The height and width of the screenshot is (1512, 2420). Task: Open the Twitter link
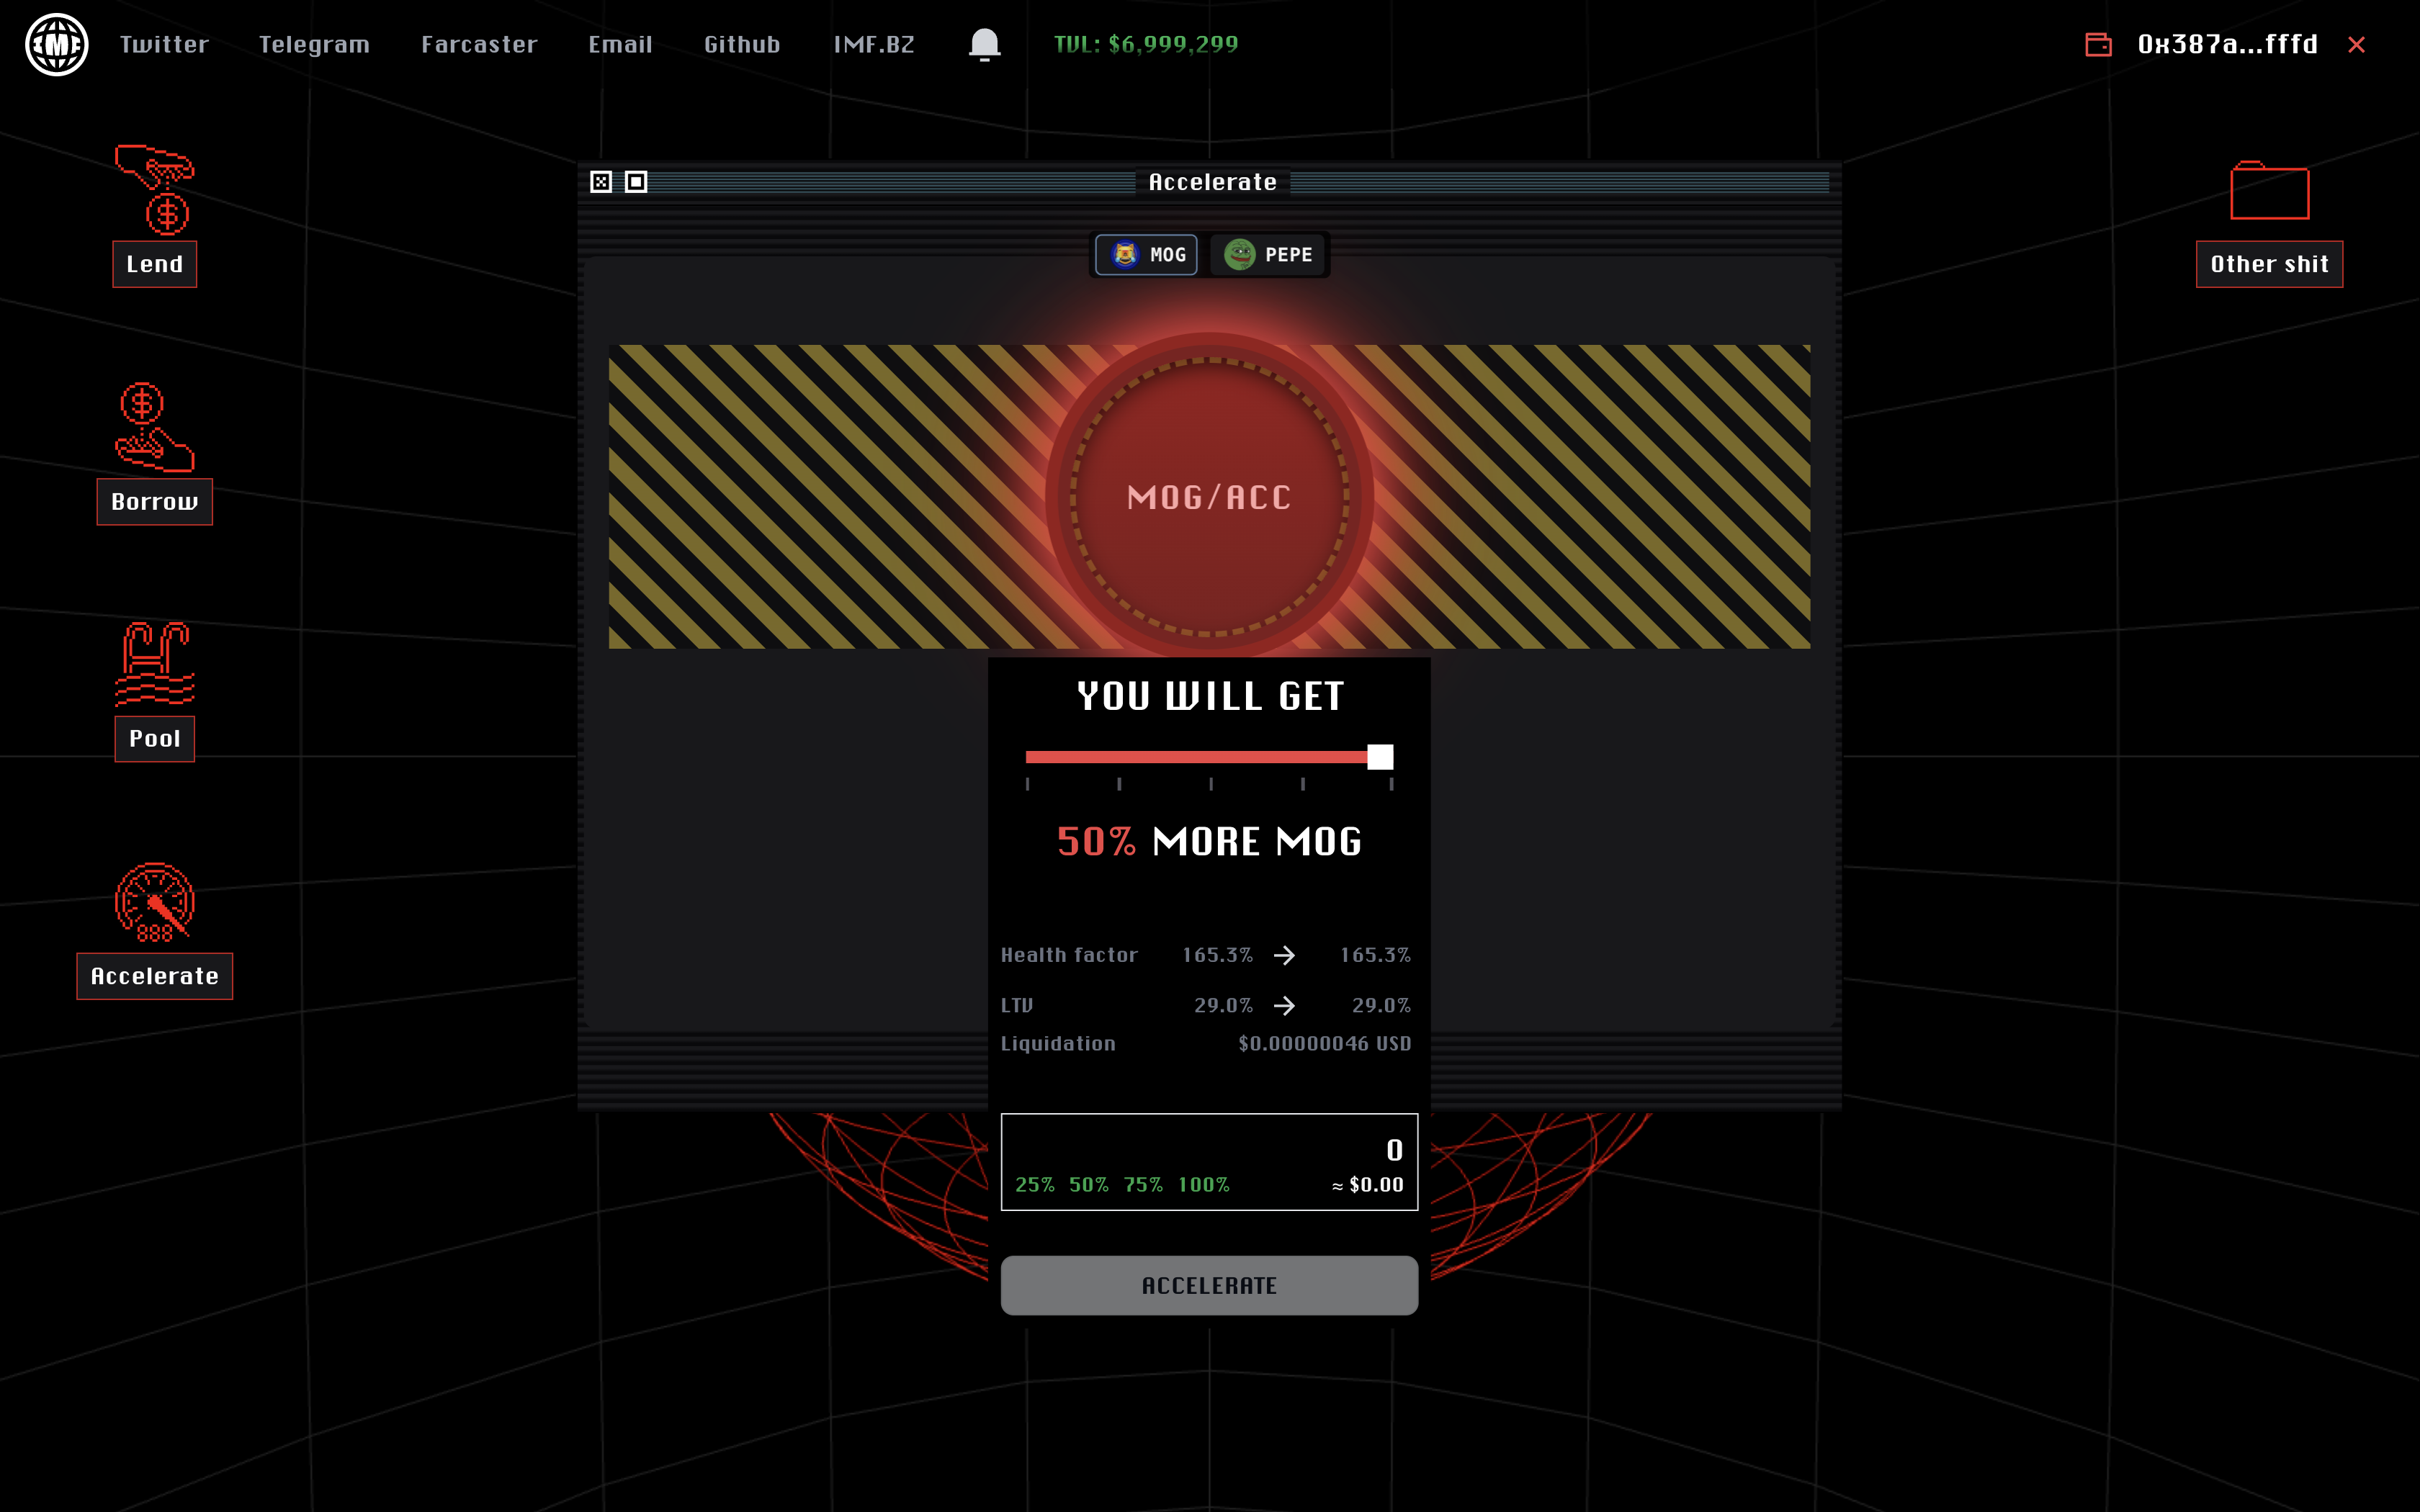tap(164, 45)
